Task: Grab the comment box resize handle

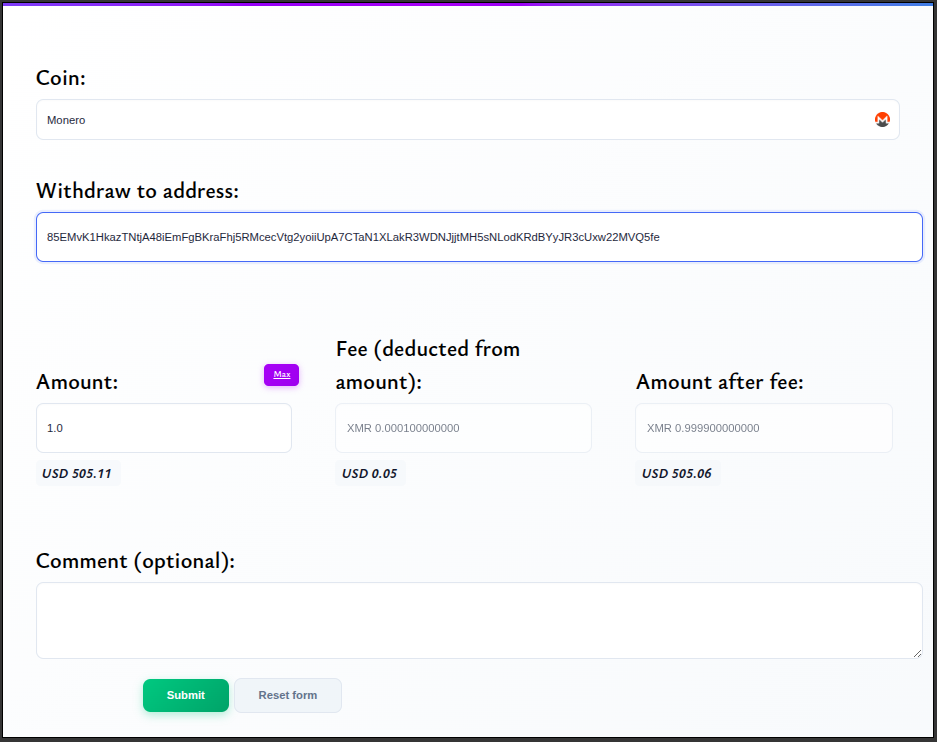Action: (x=917, y=653)
